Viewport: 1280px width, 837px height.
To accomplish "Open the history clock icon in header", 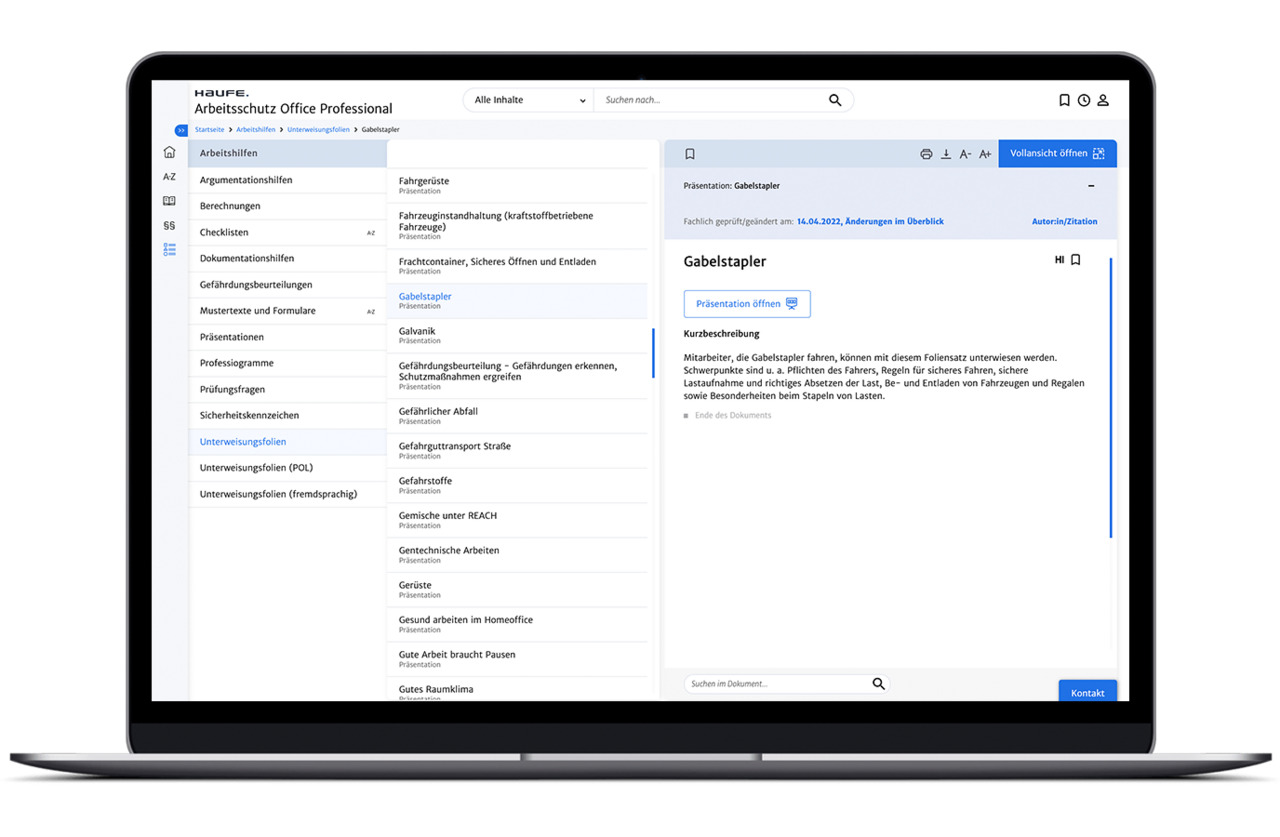I will pos(1084,101).
